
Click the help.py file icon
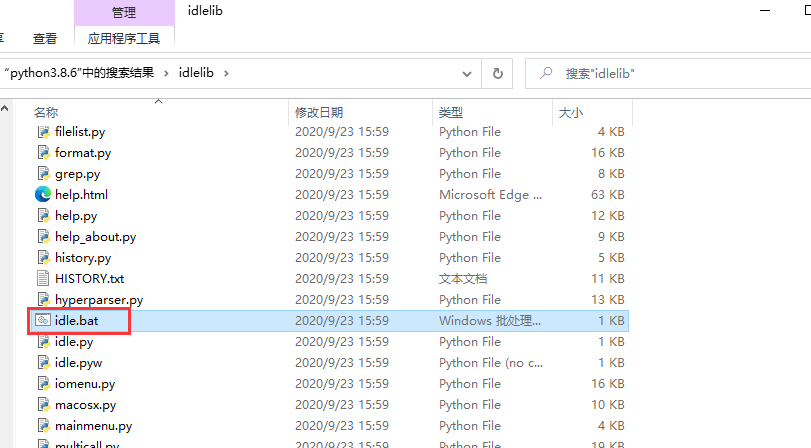[x=43, y=216]
